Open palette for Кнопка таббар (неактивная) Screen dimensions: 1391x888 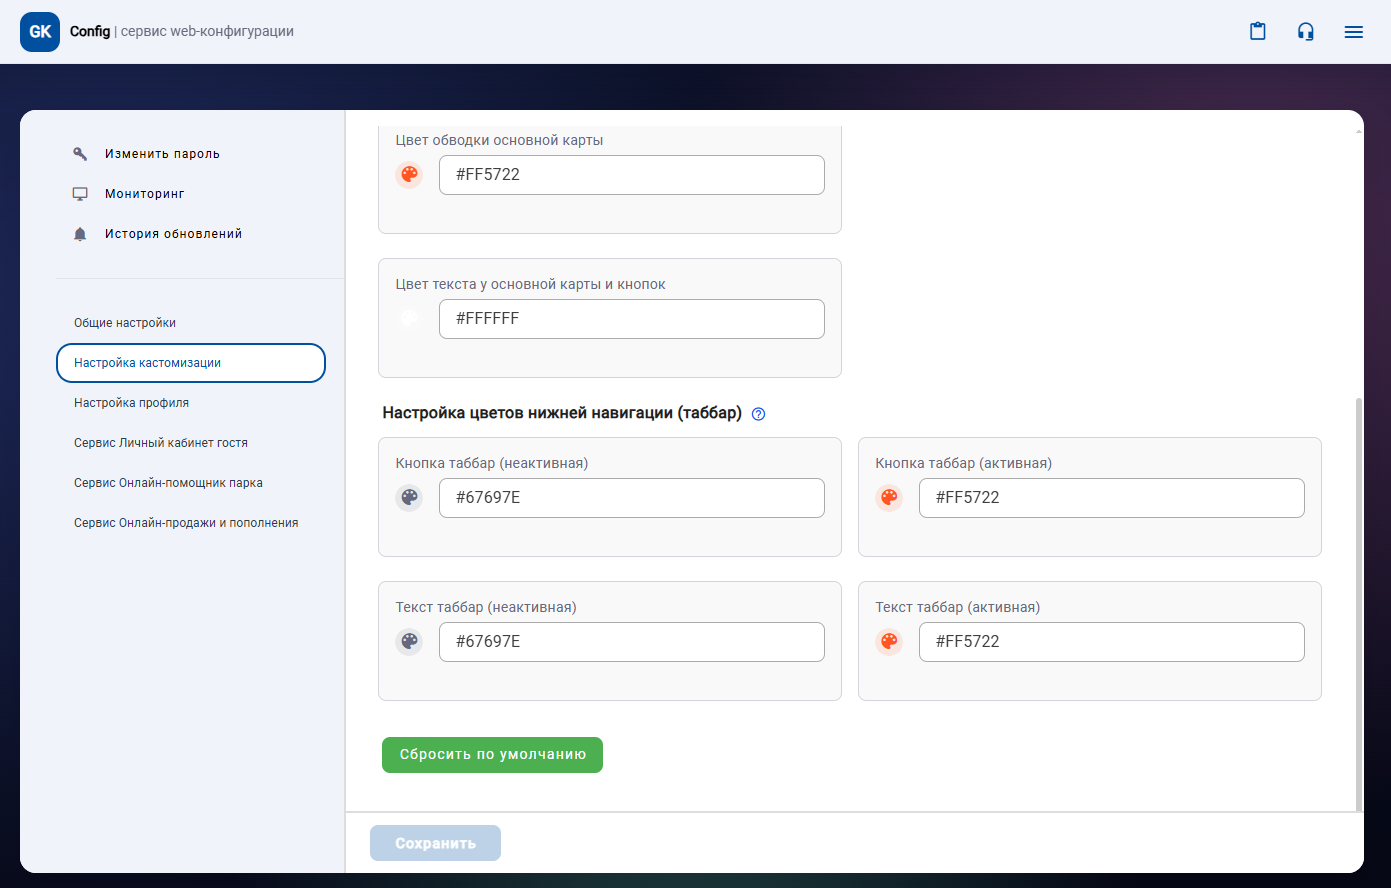[x=409, y=498]
